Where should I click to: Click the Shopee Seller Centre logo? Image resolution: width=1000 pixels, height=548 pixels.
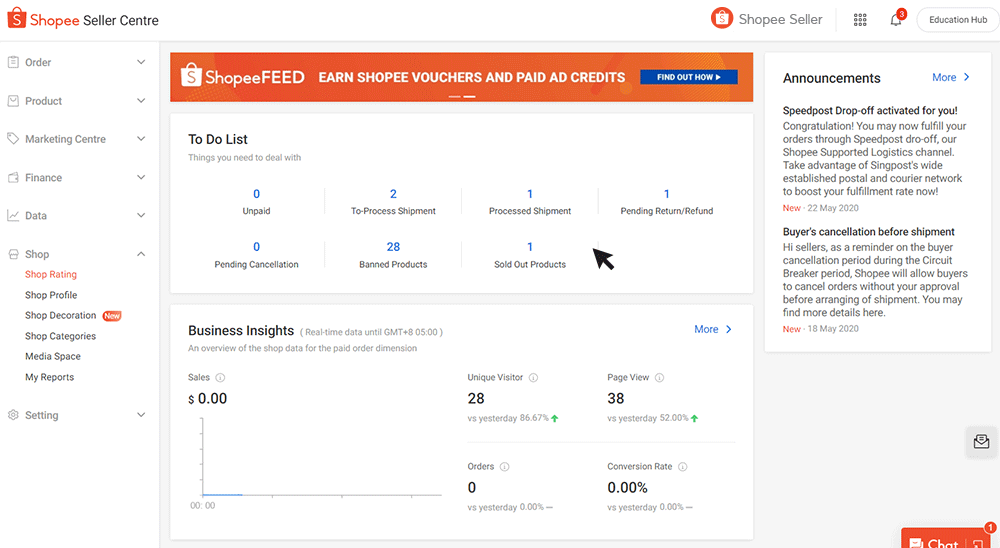pos(83,20)
